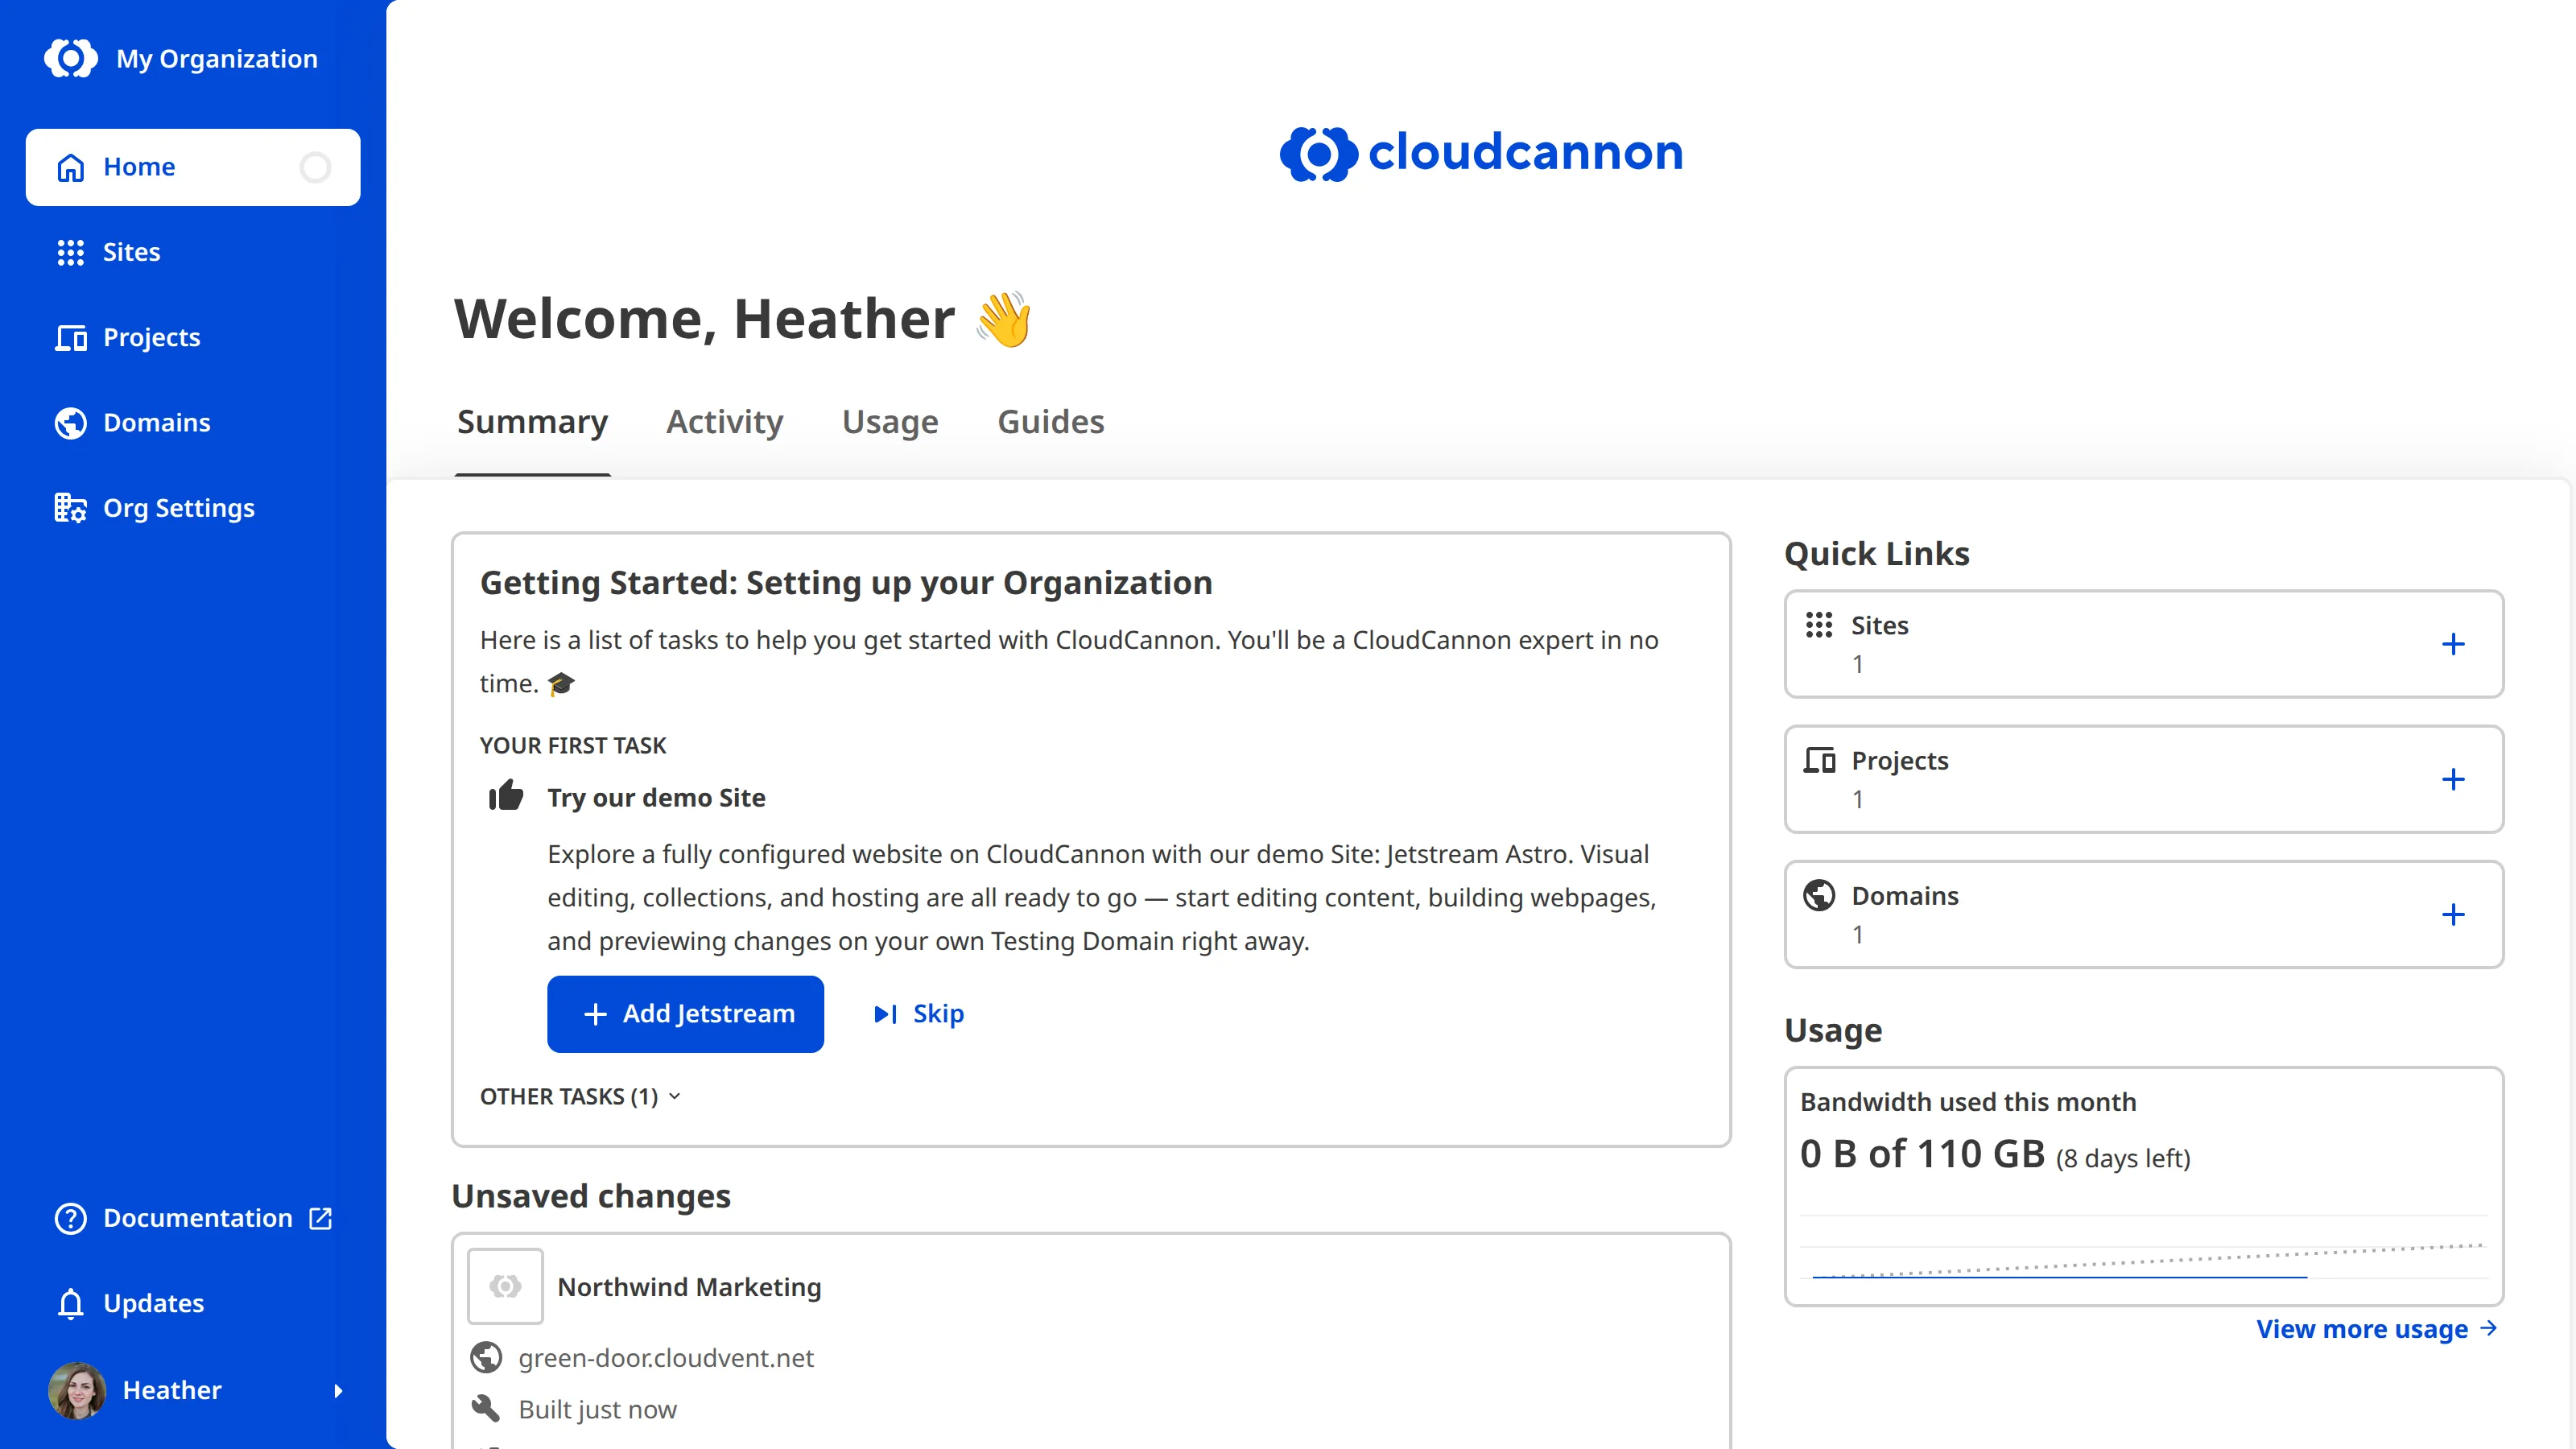Click the Northwind Marketing site thumbnail
The height and width of the screenshot is (1449, 2576).
(505, 1285)
